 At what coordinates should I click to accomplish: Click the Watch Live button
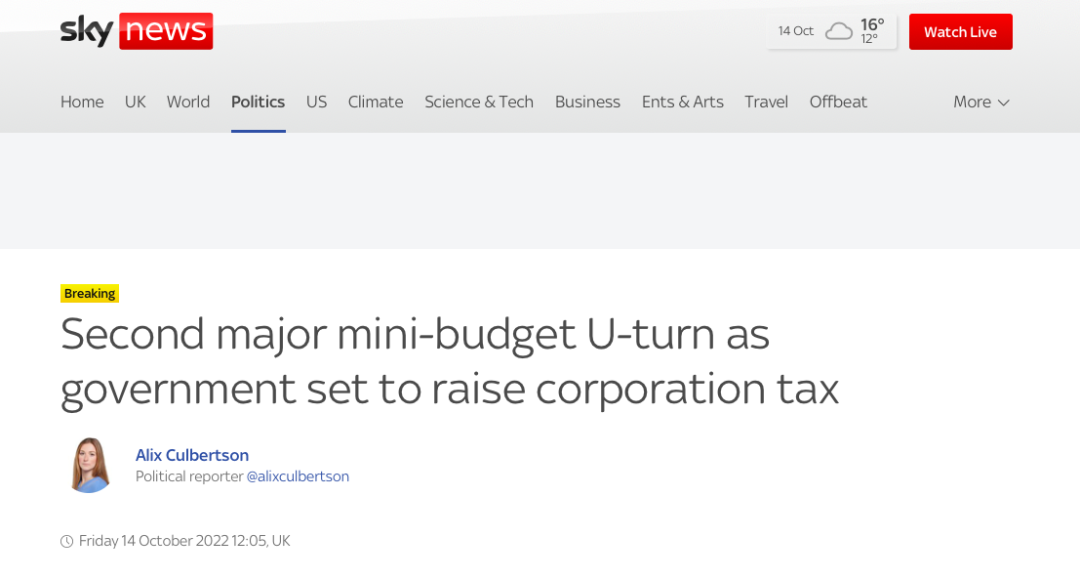click(960, 32)
